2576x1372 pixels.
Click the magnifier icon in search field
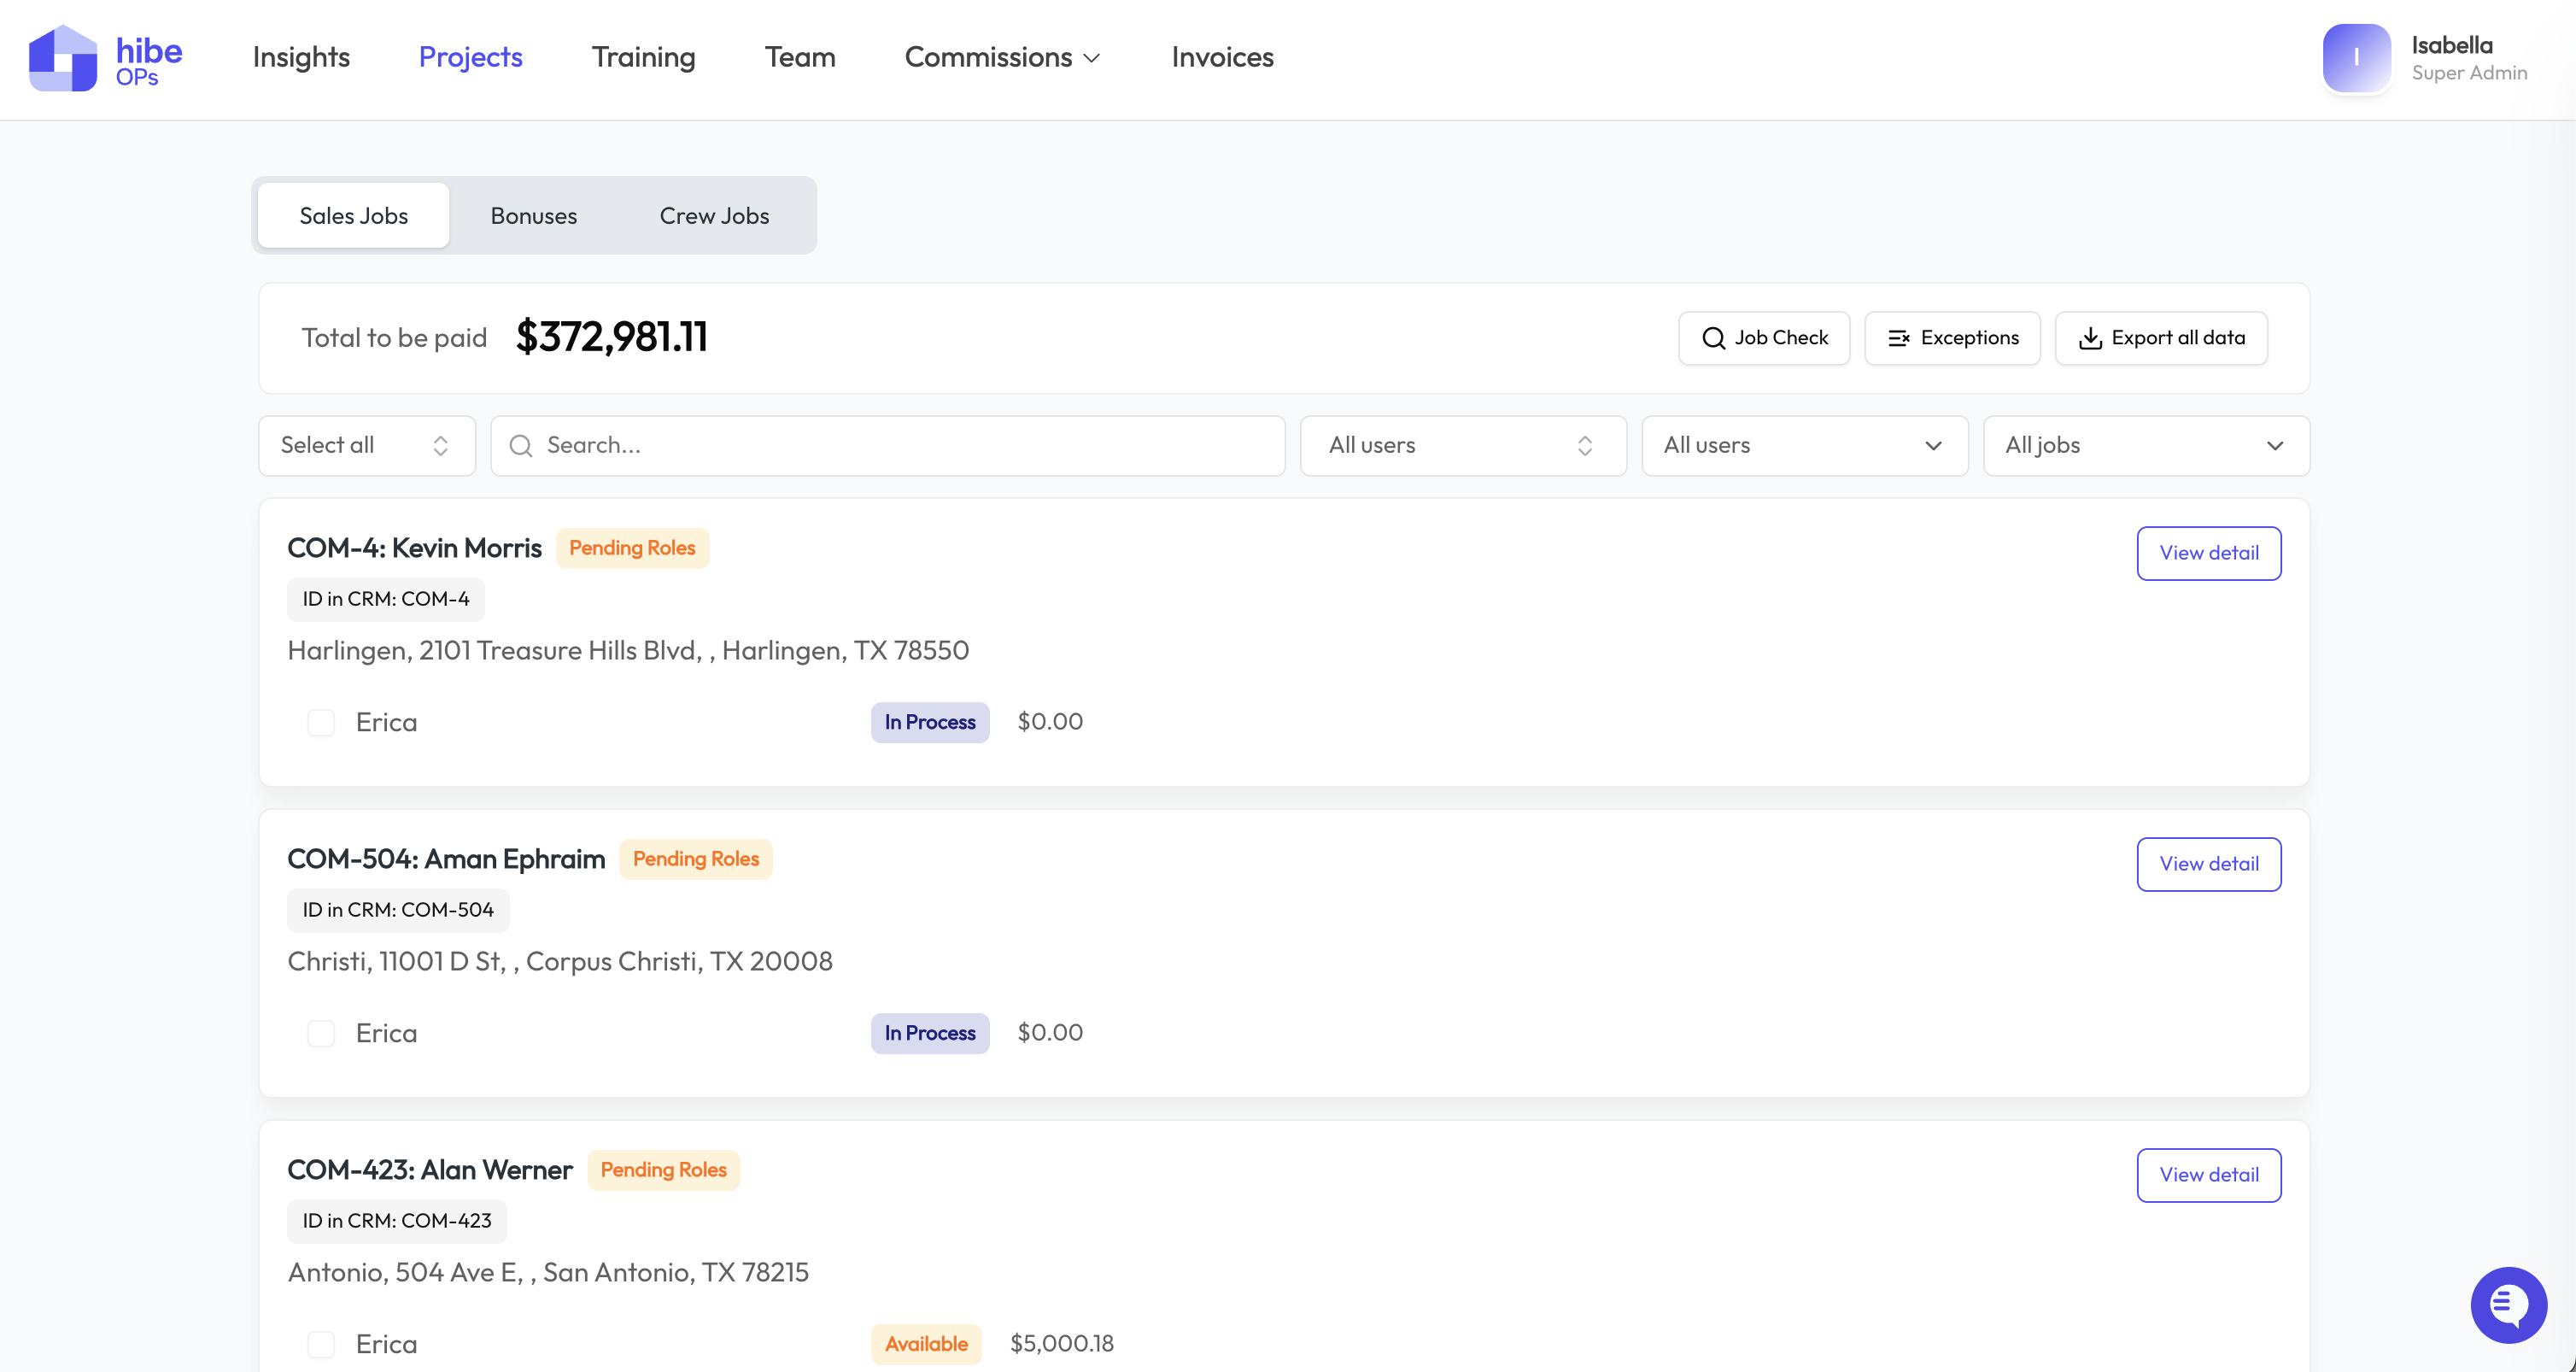tap(521, 446)
